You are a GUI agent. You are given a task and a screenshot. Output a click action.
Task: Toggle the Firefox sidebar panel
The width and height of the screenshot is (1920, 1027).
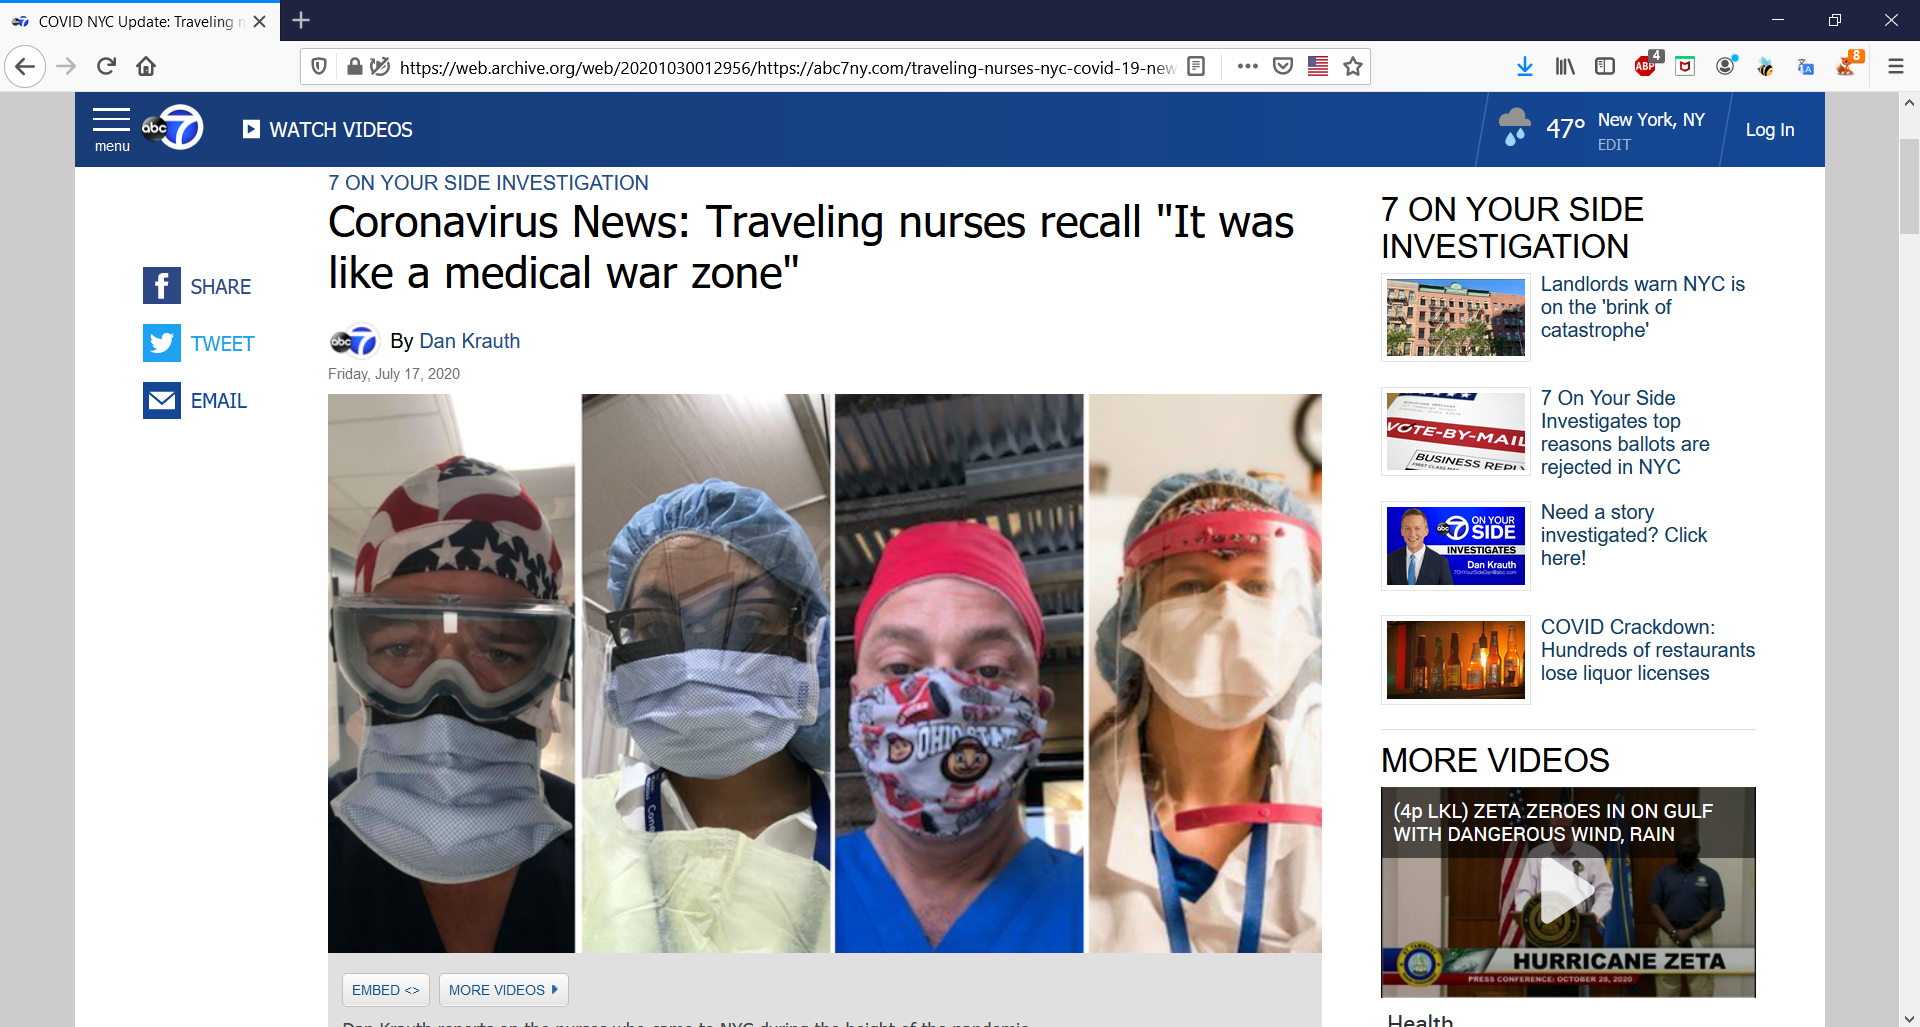[1605, 67]
